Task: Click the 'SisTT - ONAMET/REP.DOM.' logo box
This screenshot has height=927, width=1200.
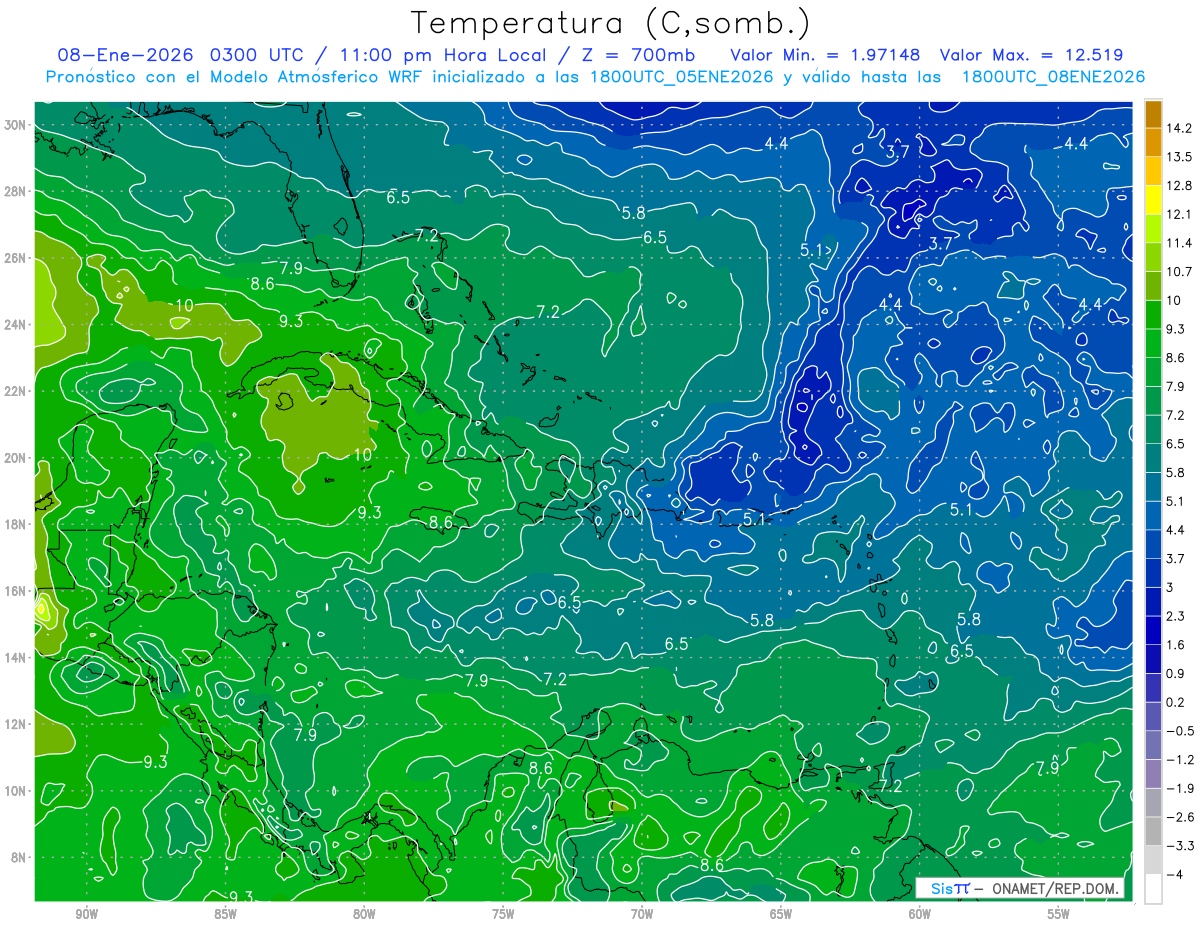Action: point(1021,888)
